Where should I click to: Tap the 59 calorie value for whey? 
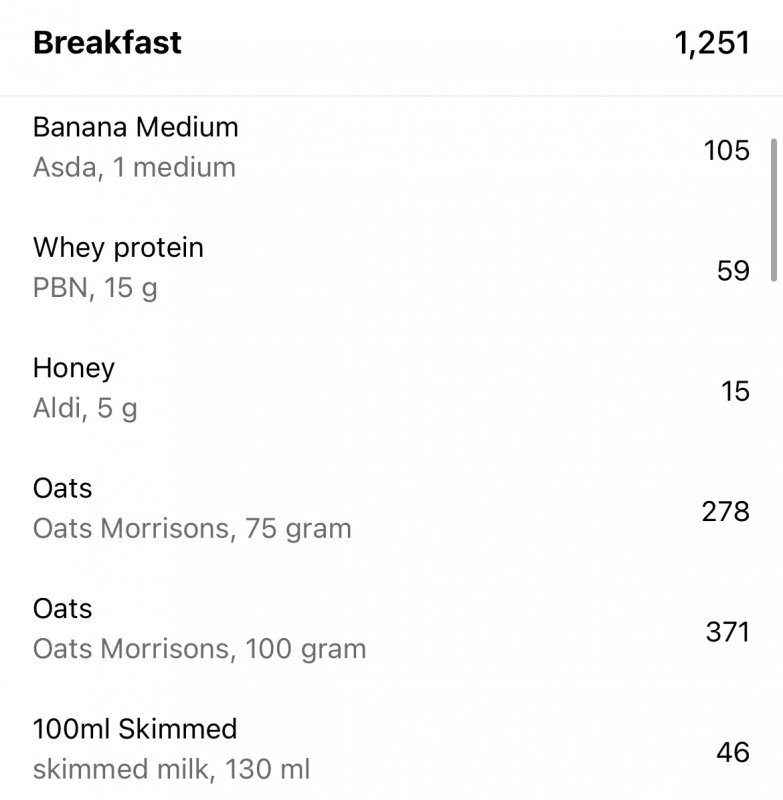733,270
